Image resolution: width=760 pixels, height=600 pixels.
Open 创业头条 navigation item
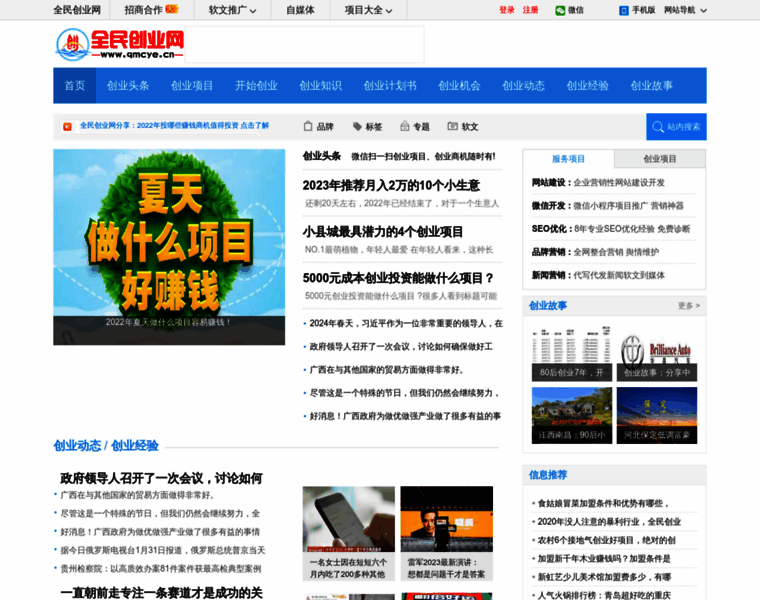(128, 86)
